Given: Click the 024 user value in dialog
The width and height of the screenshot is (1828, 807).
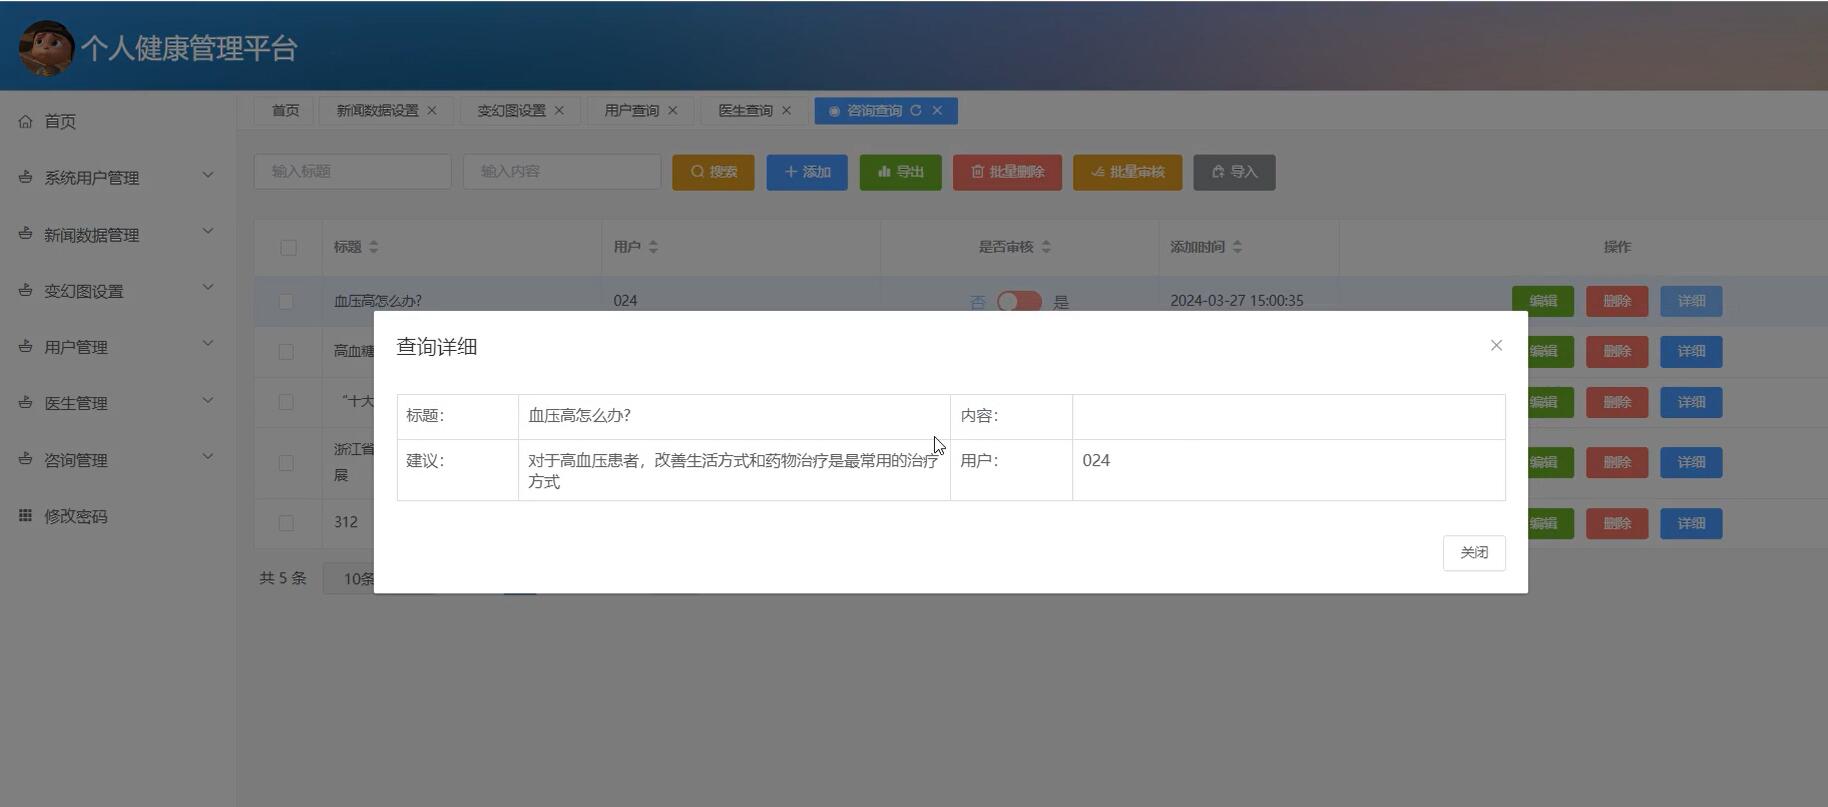Looking at the screenshot, I should (x=1096, y=461).
